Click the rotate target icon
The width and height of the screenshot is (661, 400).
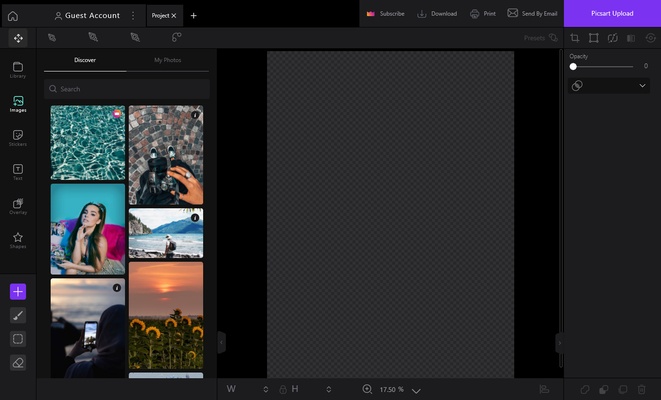click(x=650, y=38)
